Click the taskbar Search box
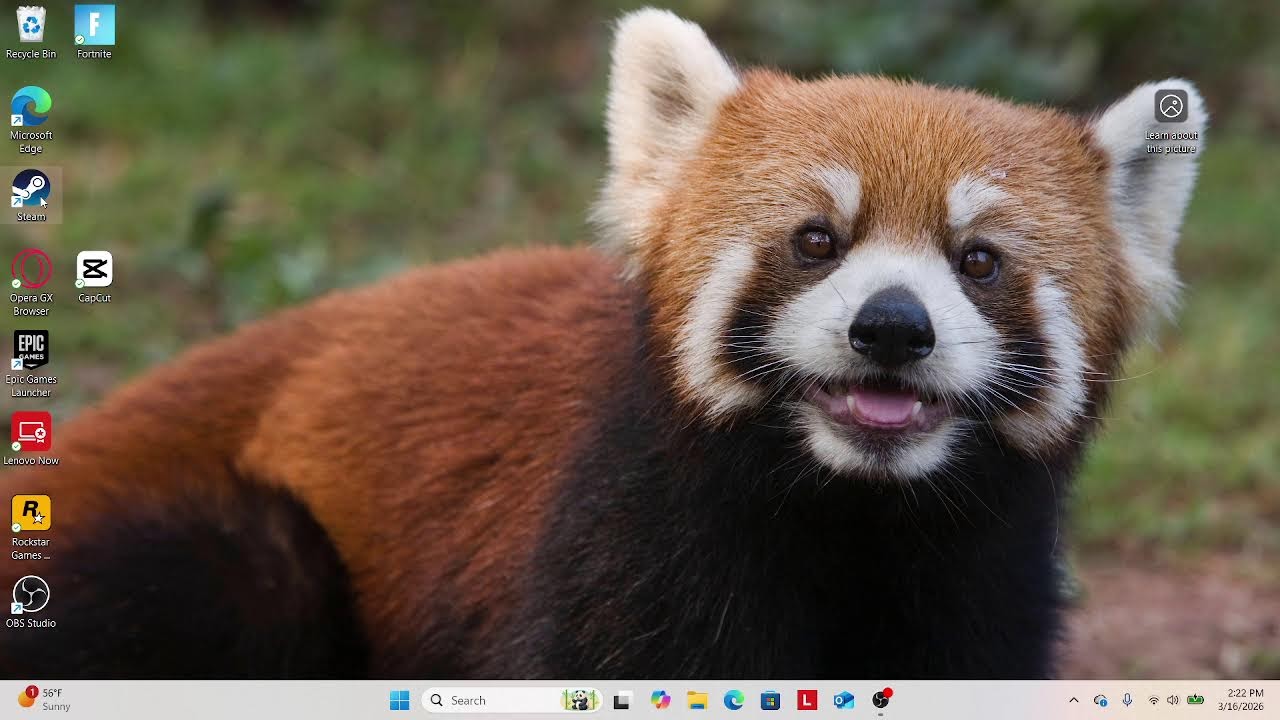The image size is (1280, 720). [x=512, y=700]
